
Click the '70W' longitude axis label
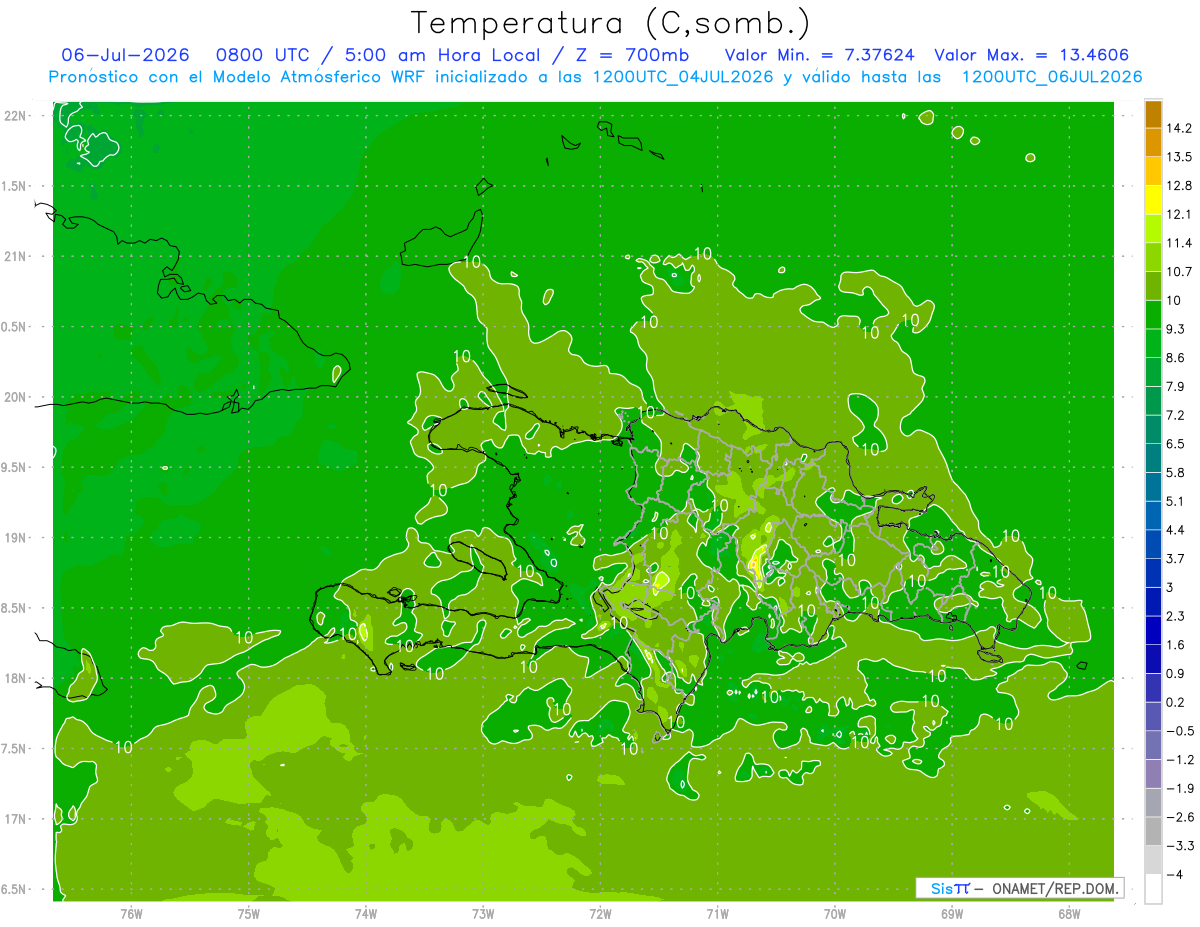tap(835, 913)
